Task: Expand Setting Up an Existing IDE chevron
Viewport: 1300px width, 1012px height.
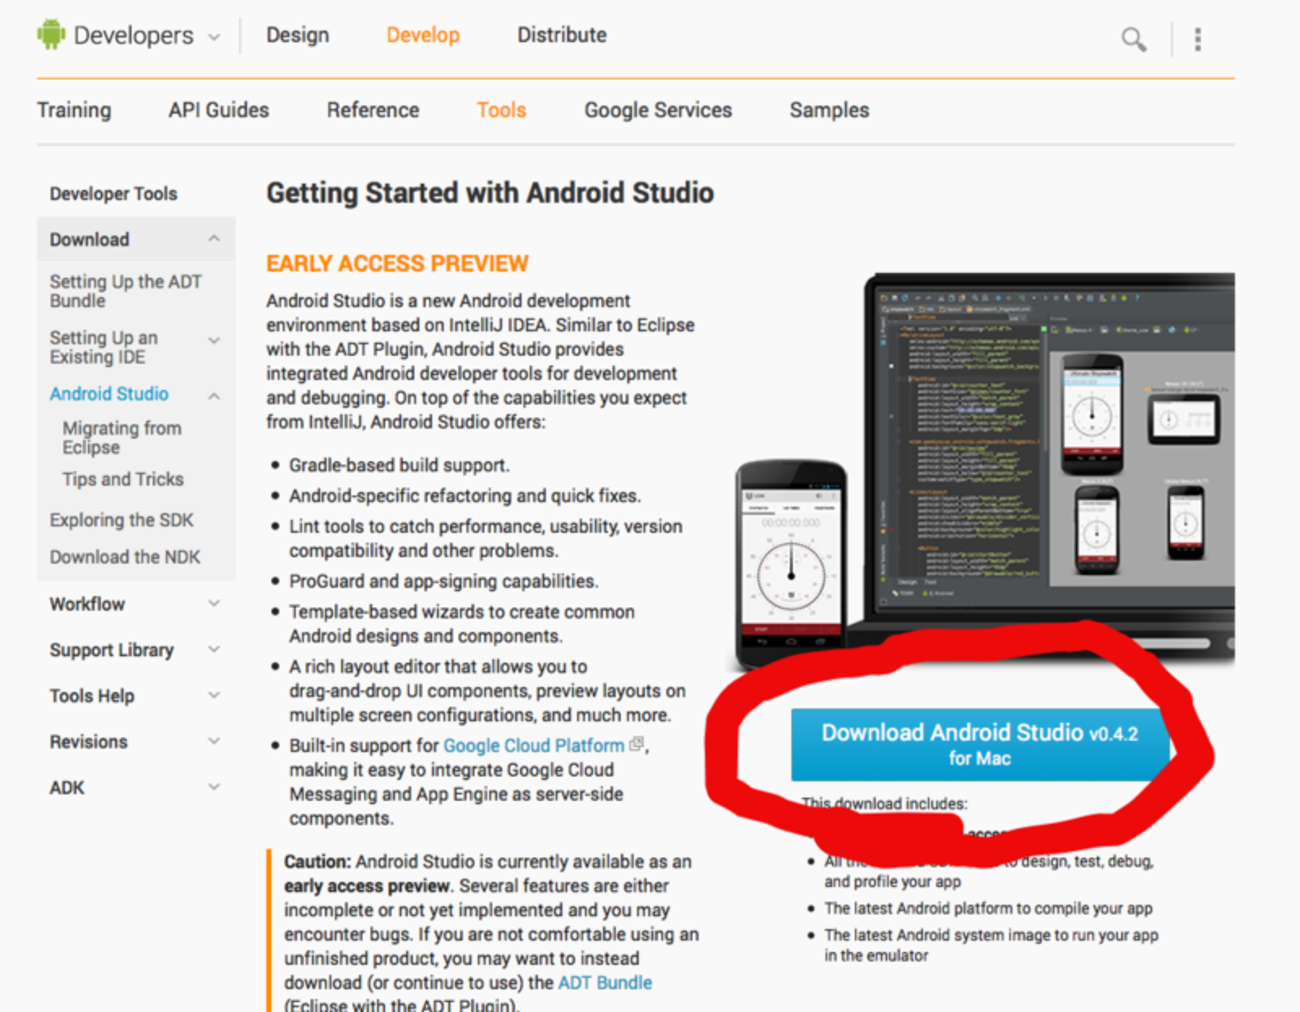Action: click(214, 341)
